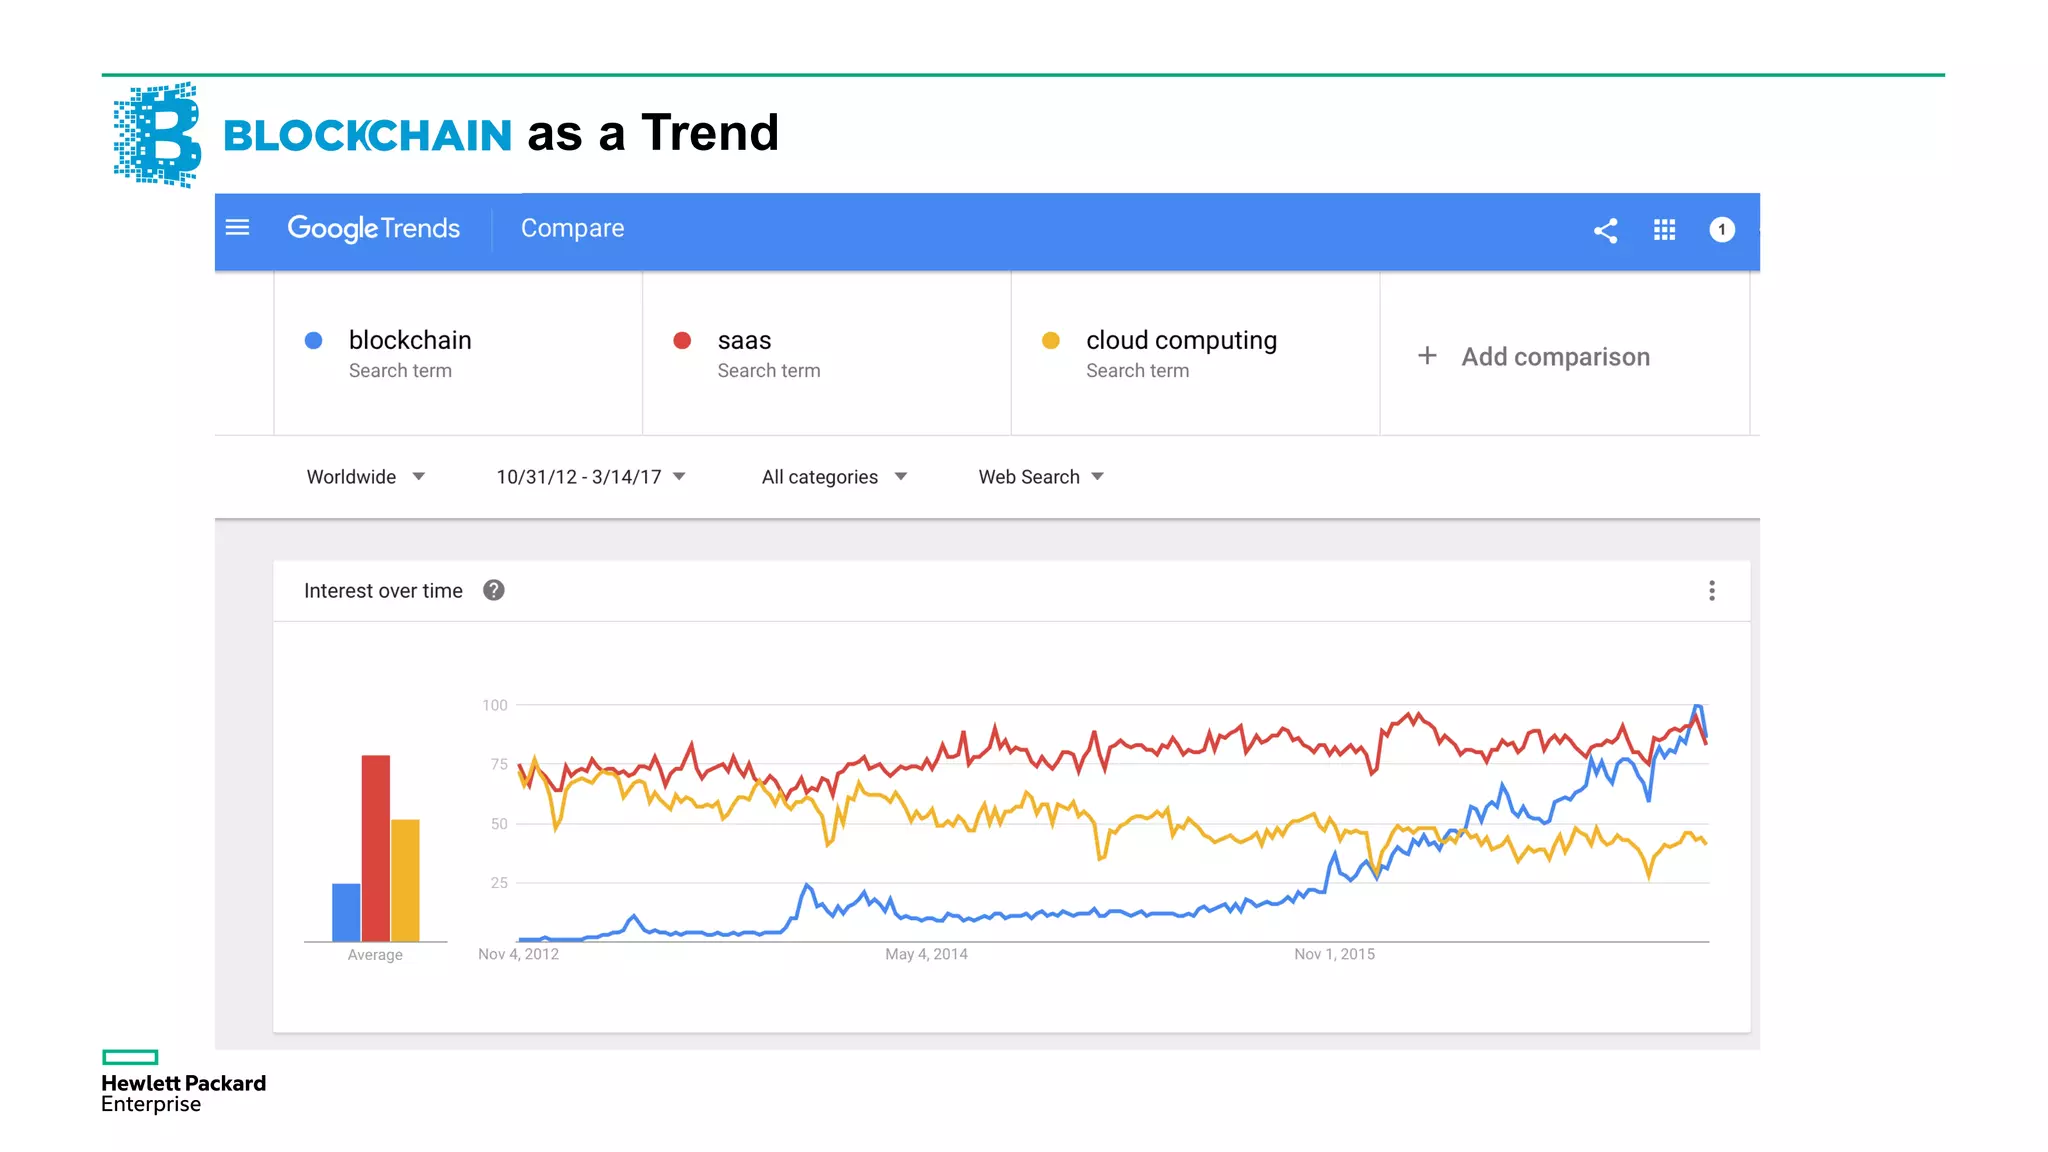Image resolution: width=2048 pixels, height=1152 pixels.
Task: Open the hamburger navigation menu
Action: (x=237, y=228)
